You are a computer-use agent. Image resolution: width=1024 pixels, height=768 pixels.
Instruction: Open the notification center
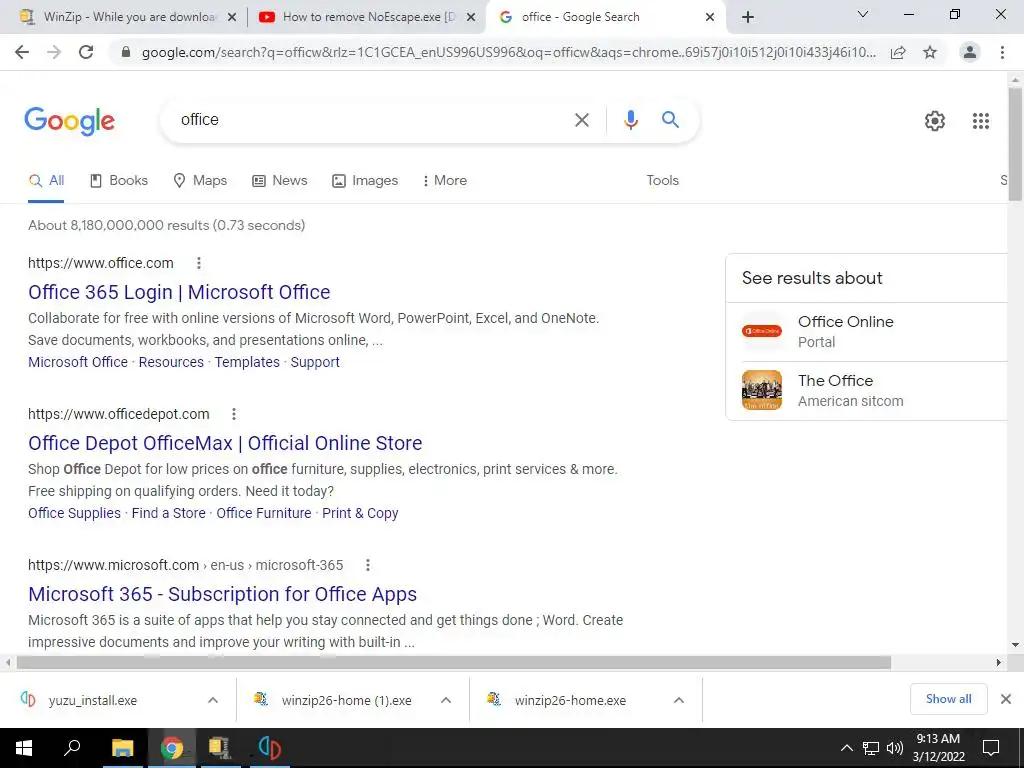[991, 748]
